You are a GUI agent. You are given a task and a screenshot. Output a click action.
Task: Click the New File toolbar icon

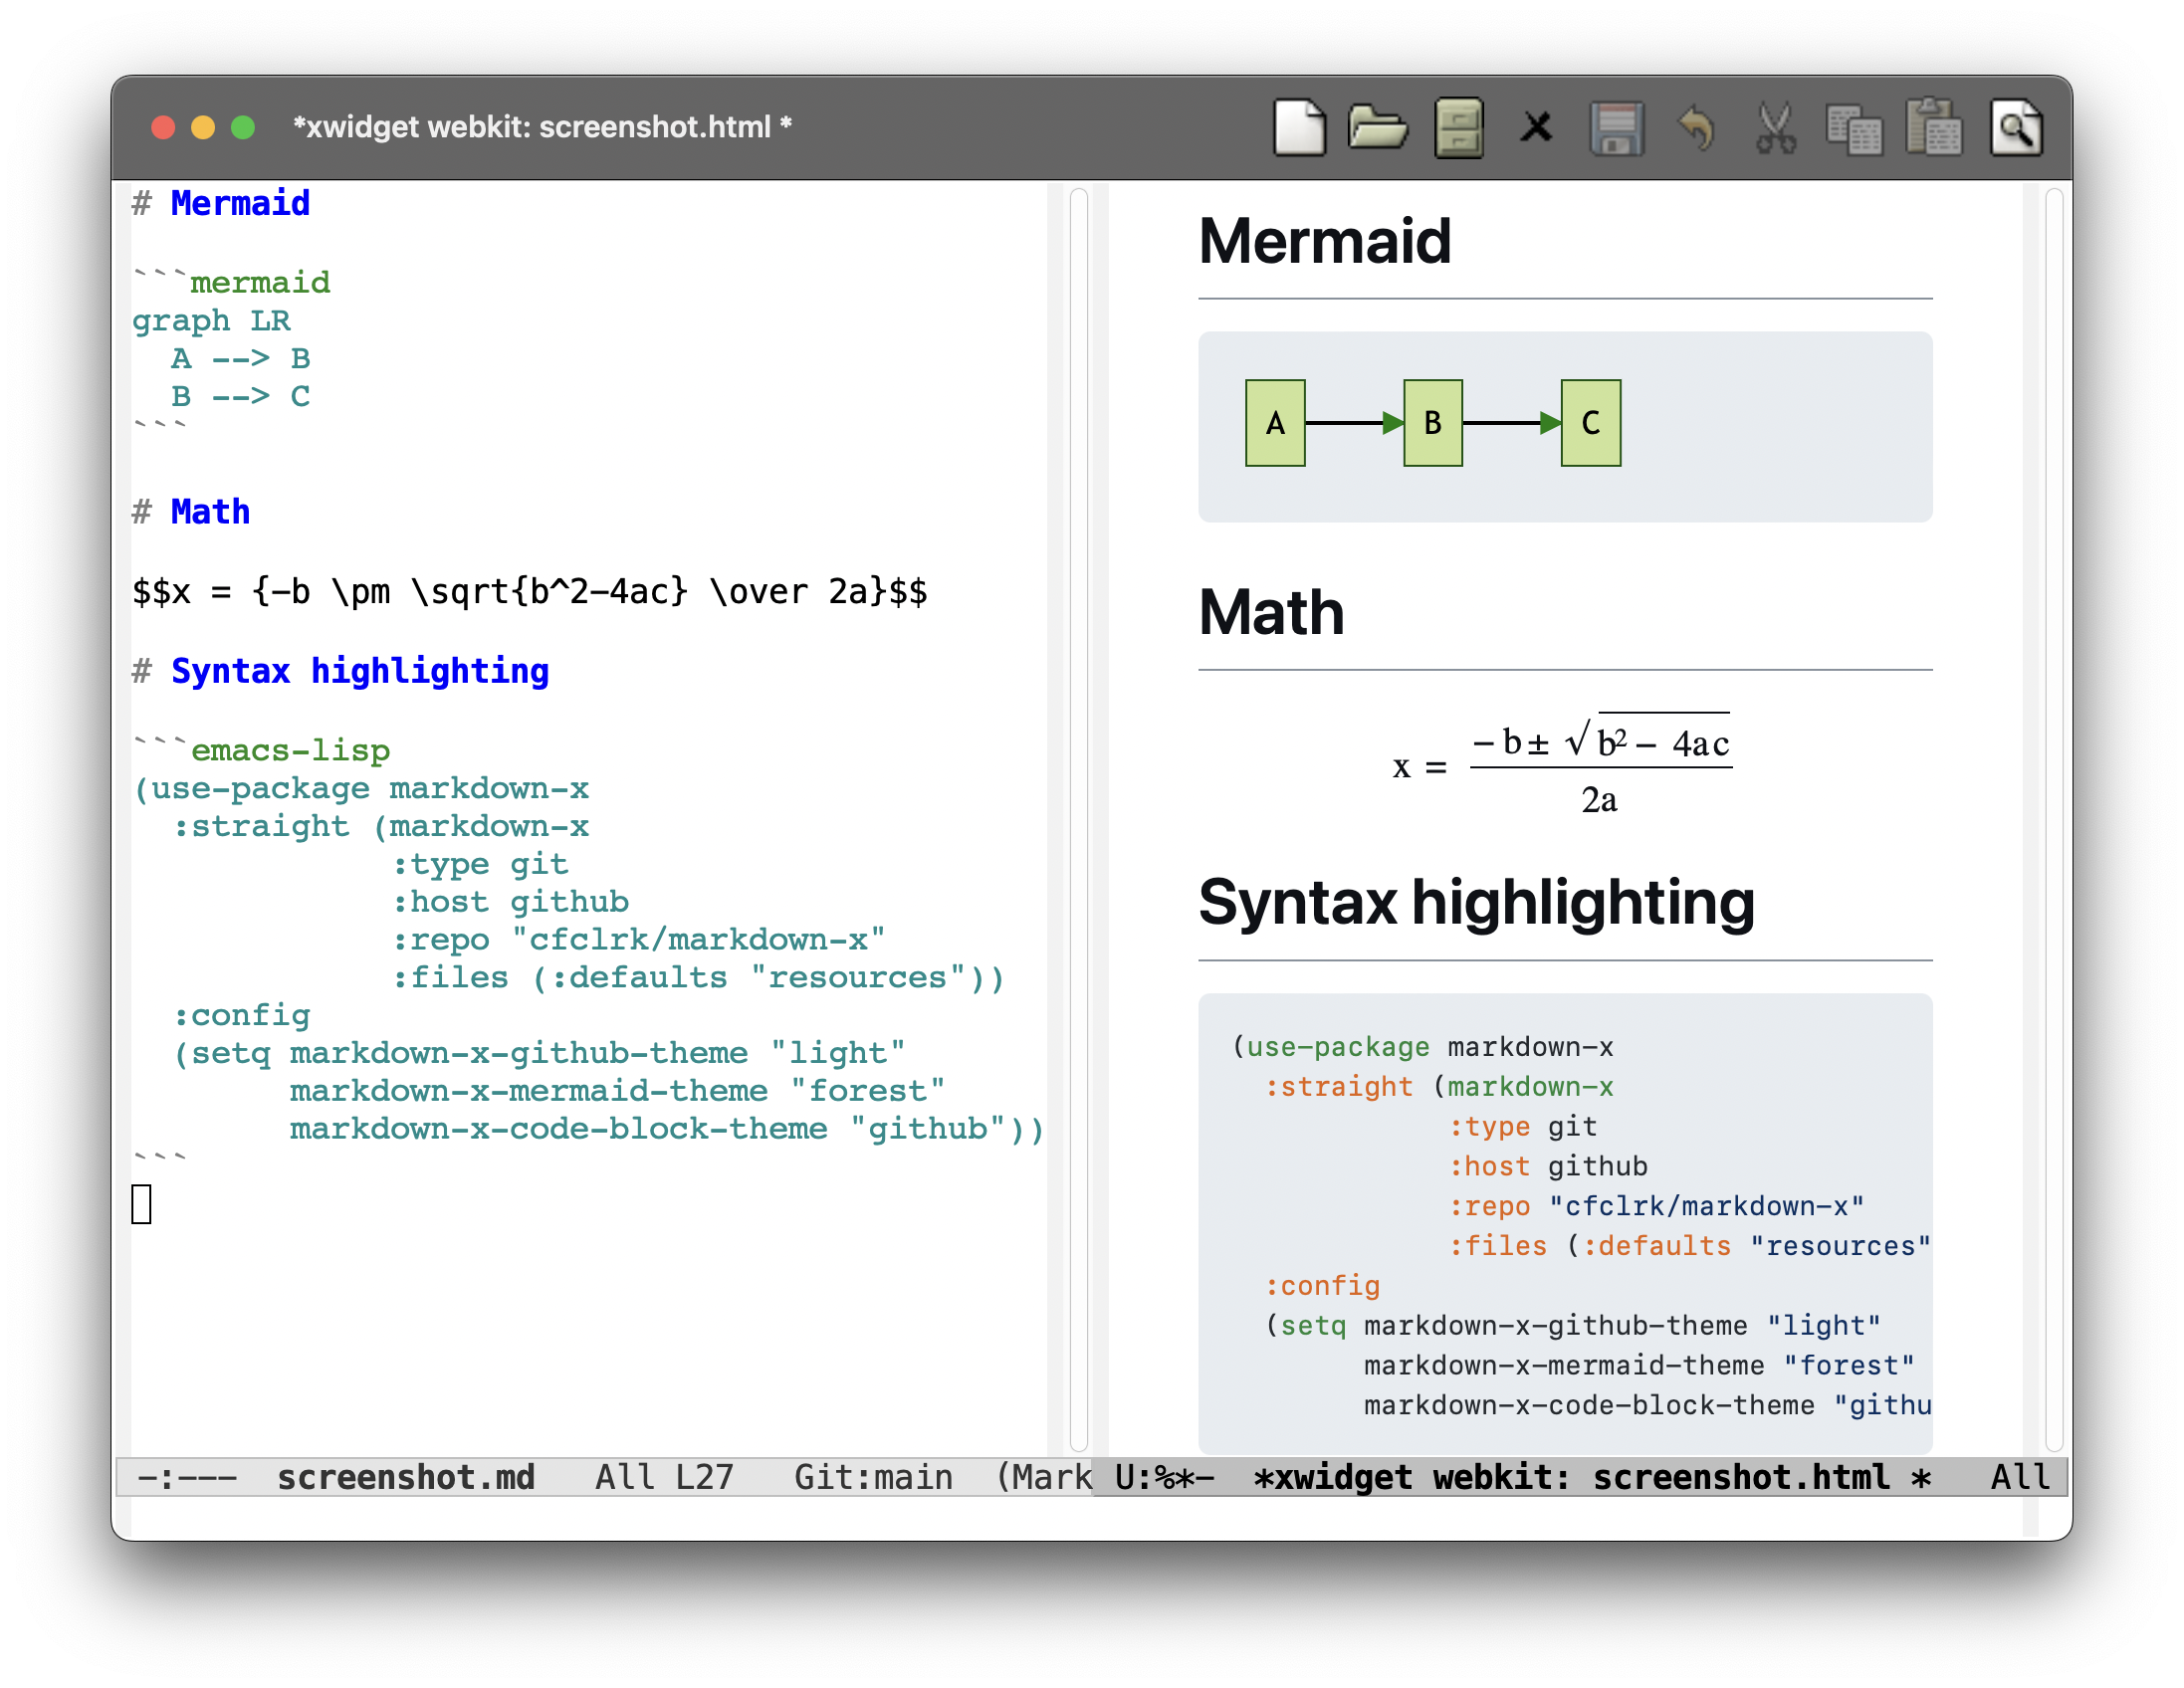(1298, 127)
